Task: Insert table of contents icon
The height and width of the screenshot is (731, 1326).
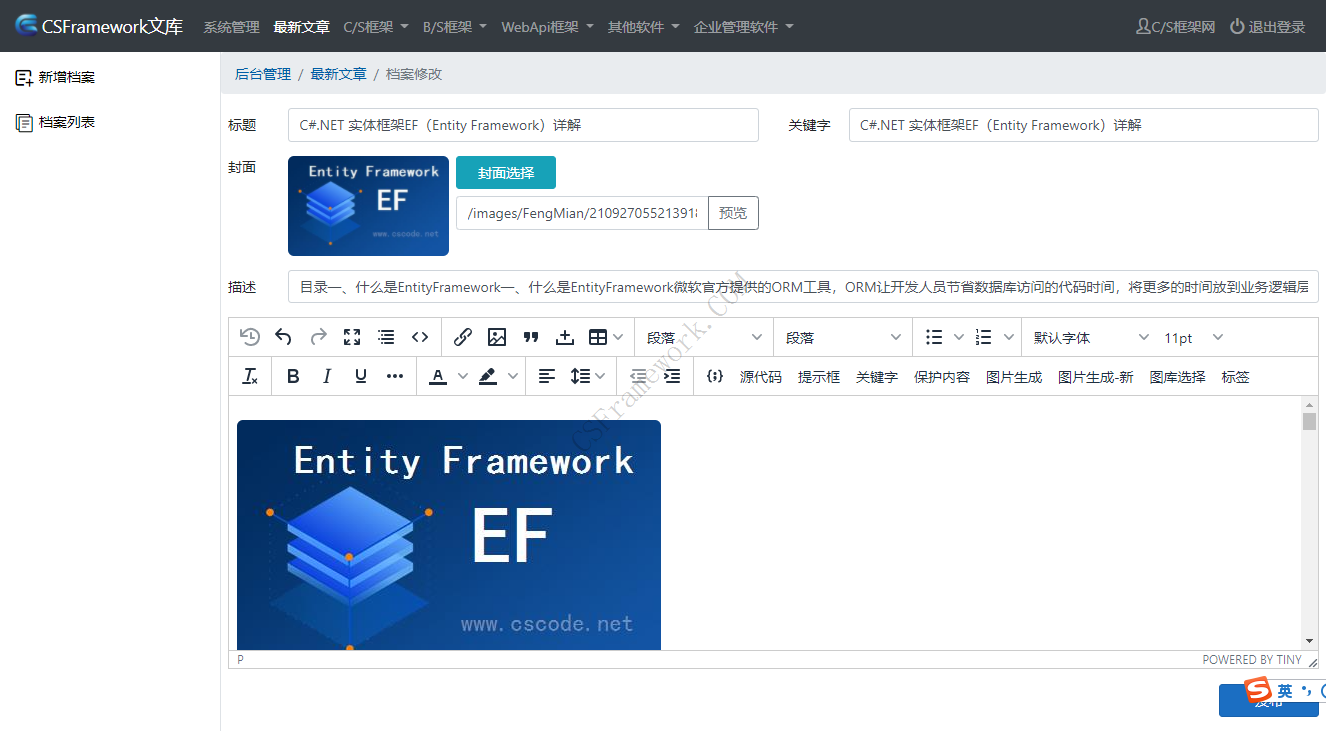Action: (x=386, y=337)
